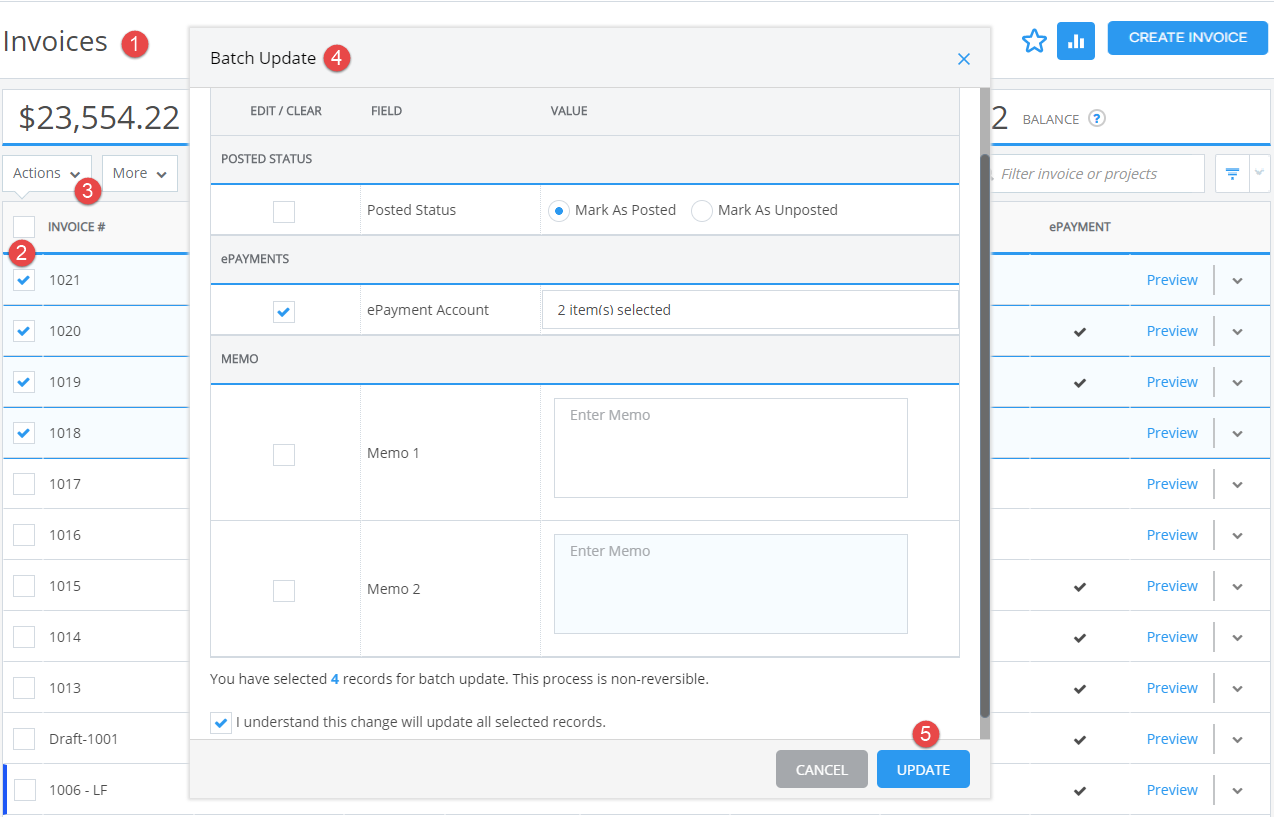
Task: Open the filter options icon
Action: coord(1232,173)
